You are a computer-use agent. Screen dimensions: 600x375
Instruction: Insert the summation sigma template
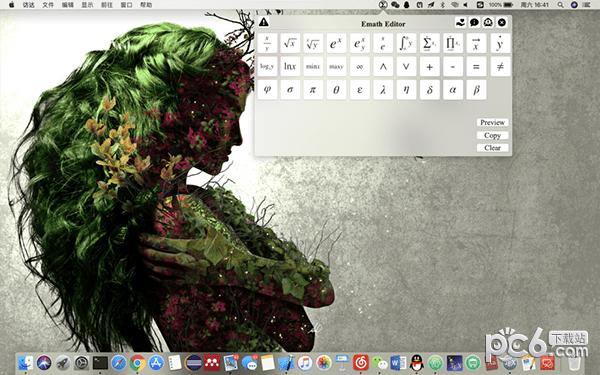pyautogui.click(x=430, y=43)
